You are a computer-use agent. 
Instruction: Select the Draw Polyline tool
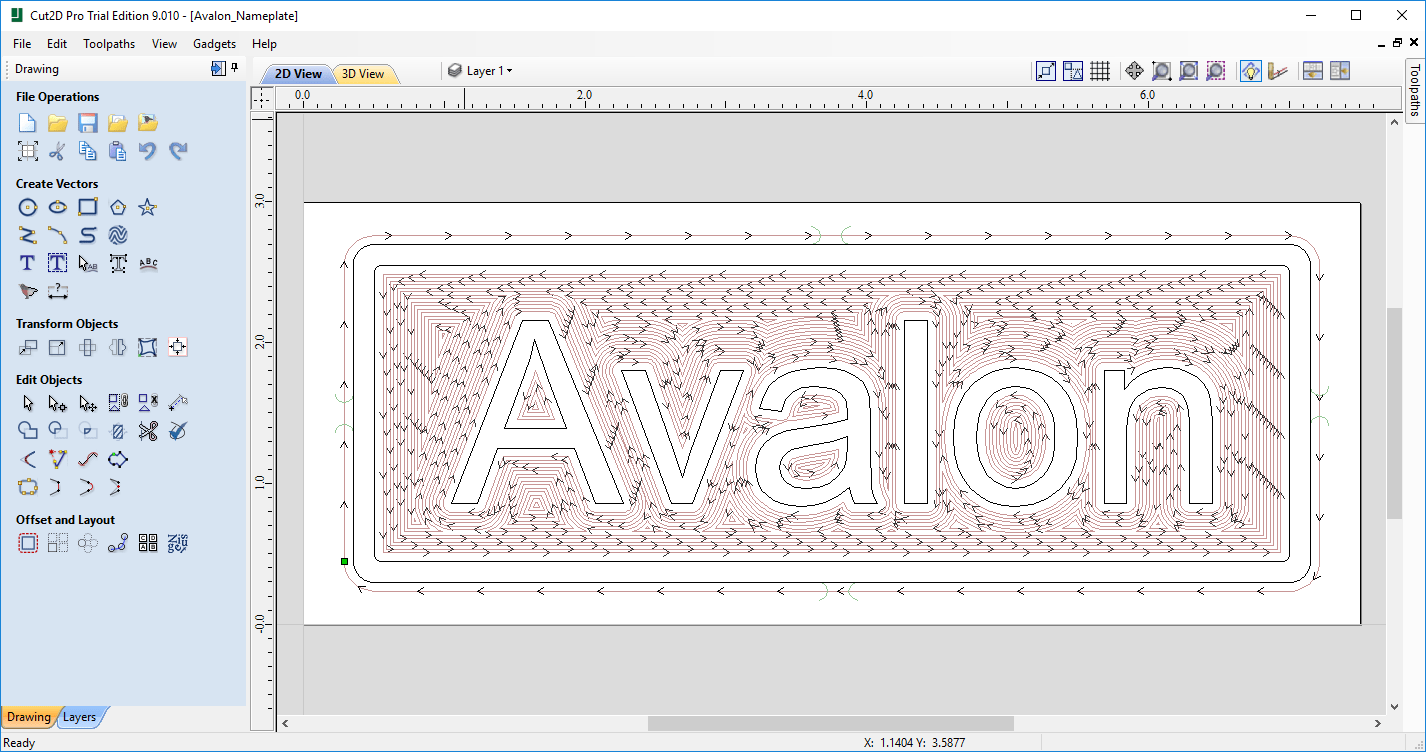pos(27,235)
